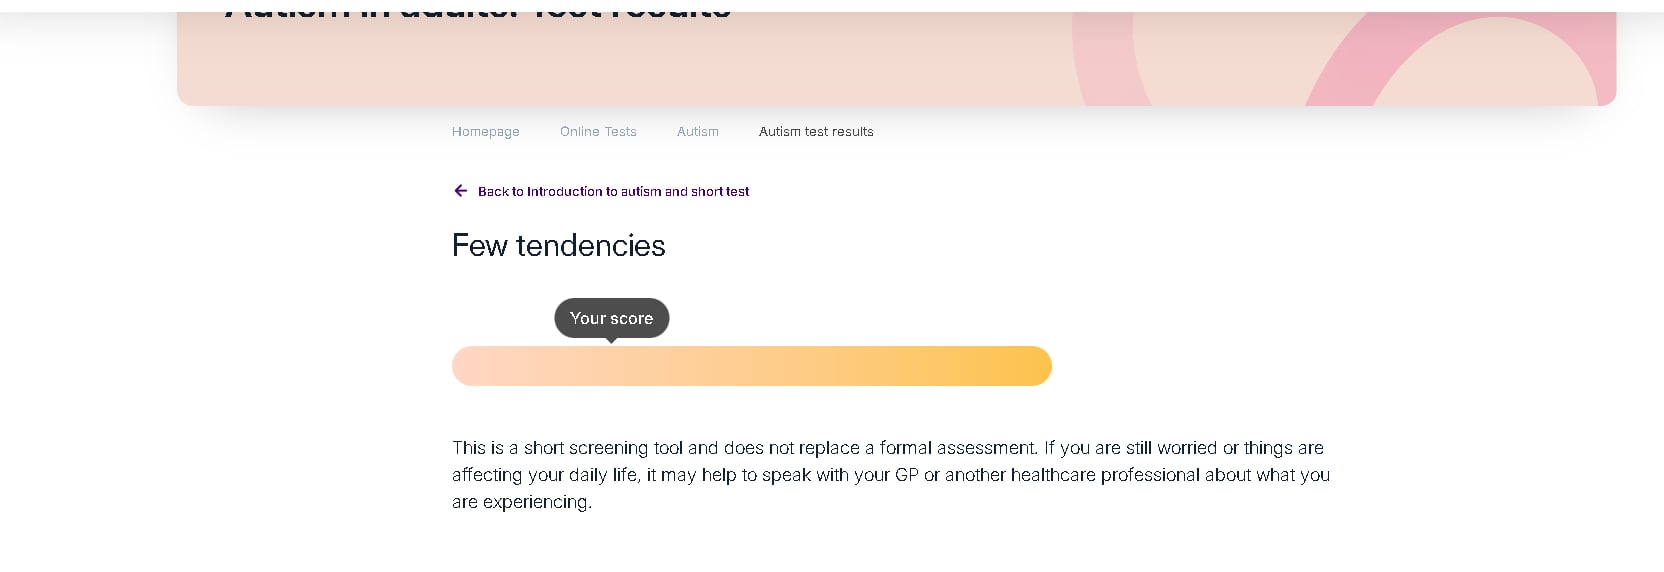Click the Your score tooltip badge
The height and width of the screenshot is (572, 1664).
611,318
